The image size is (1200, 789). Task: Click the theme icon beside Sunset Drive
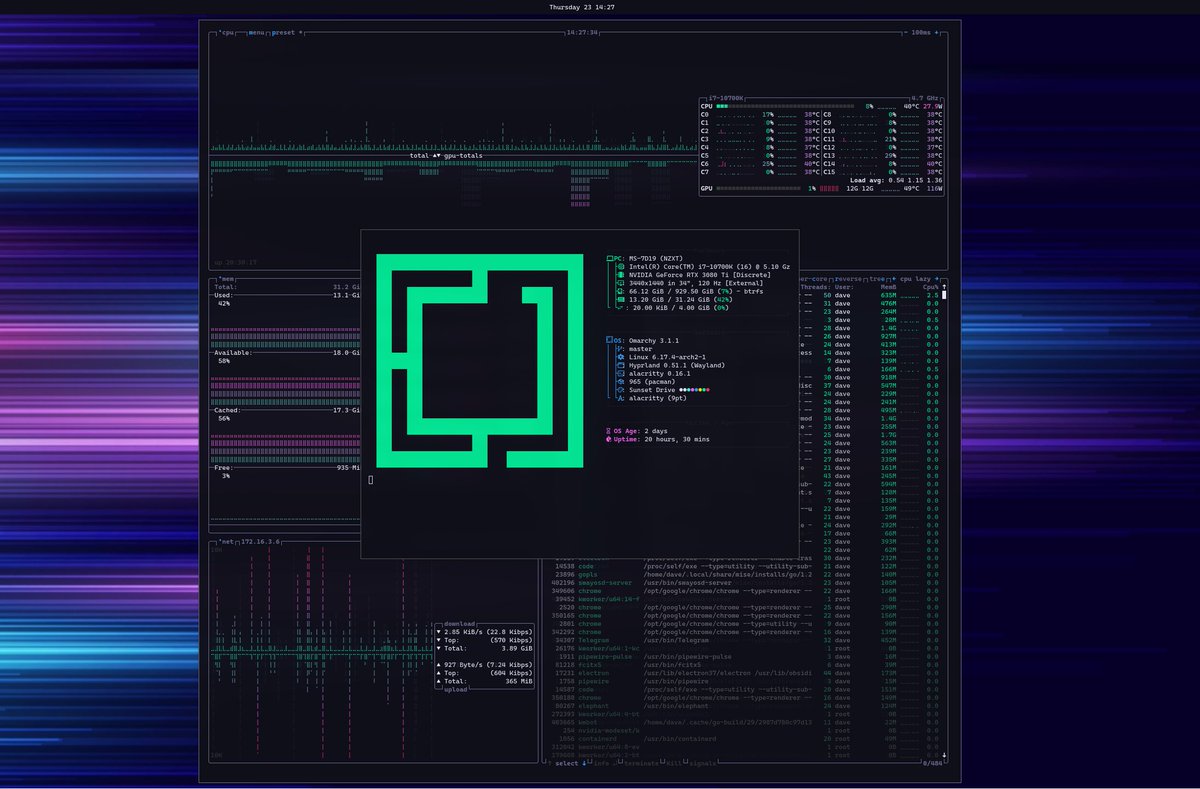click(x=620, y=390)
